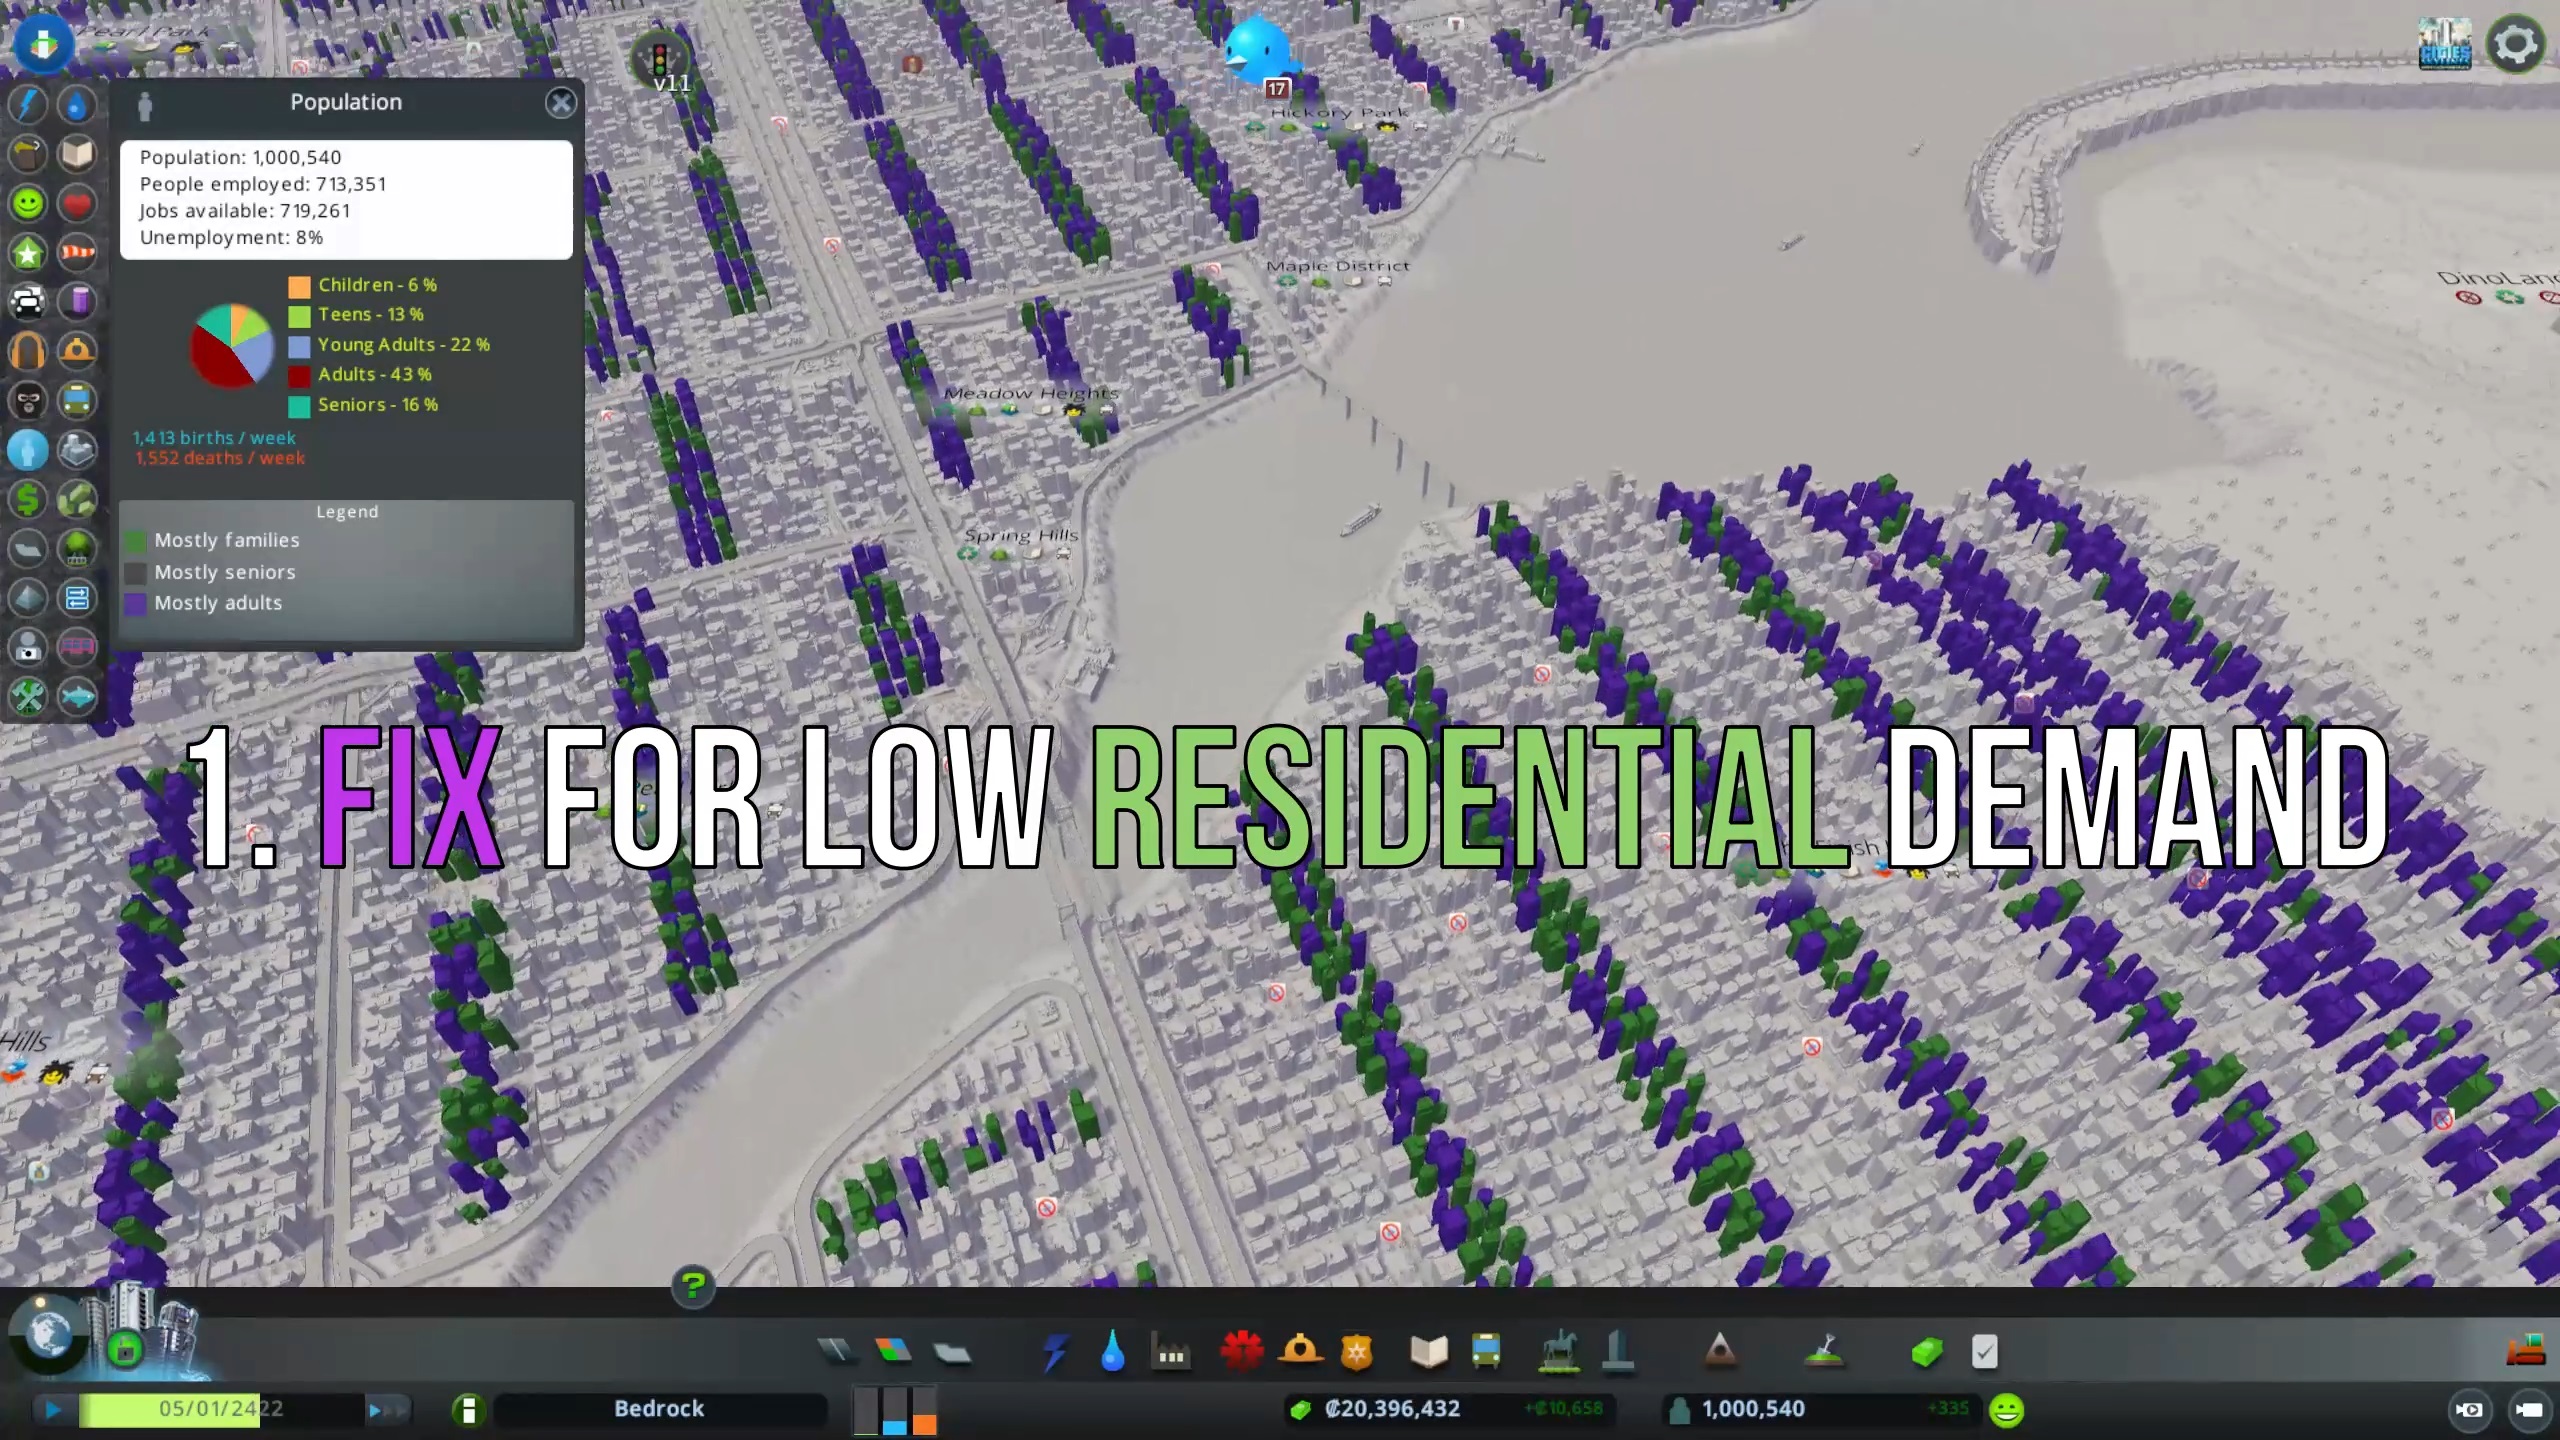Viewport: 2560px width, 1440px height.
Task: Expand the zoning demand bars
Action: coord(895,1410)
